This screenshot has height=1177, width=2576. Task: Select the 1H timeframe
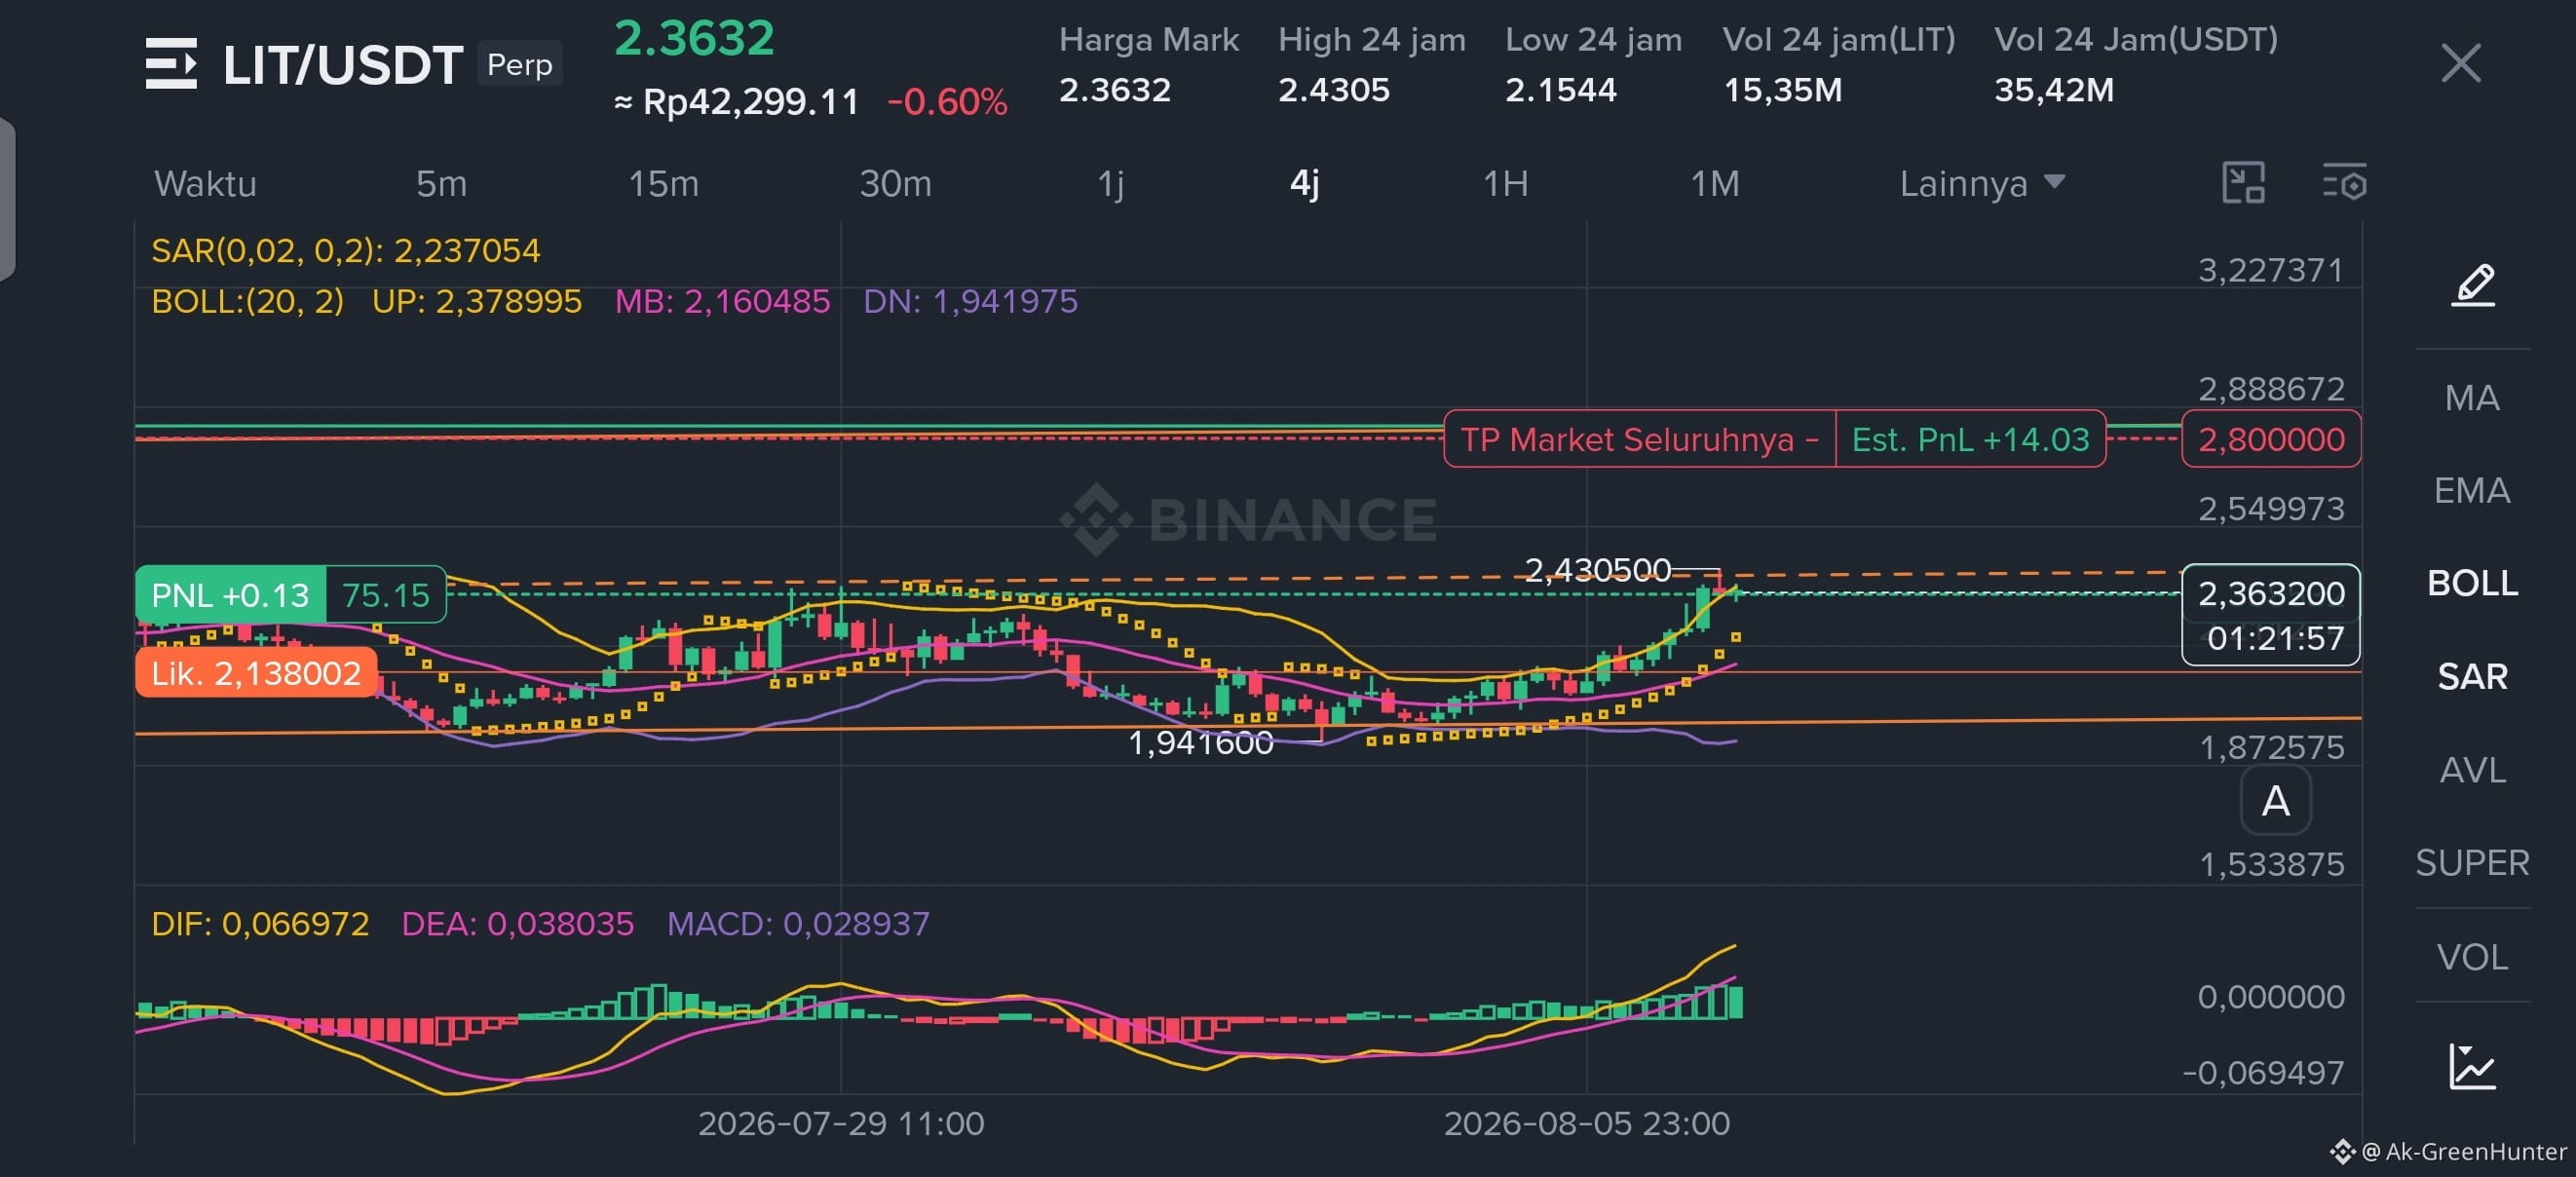(1505, 184)
